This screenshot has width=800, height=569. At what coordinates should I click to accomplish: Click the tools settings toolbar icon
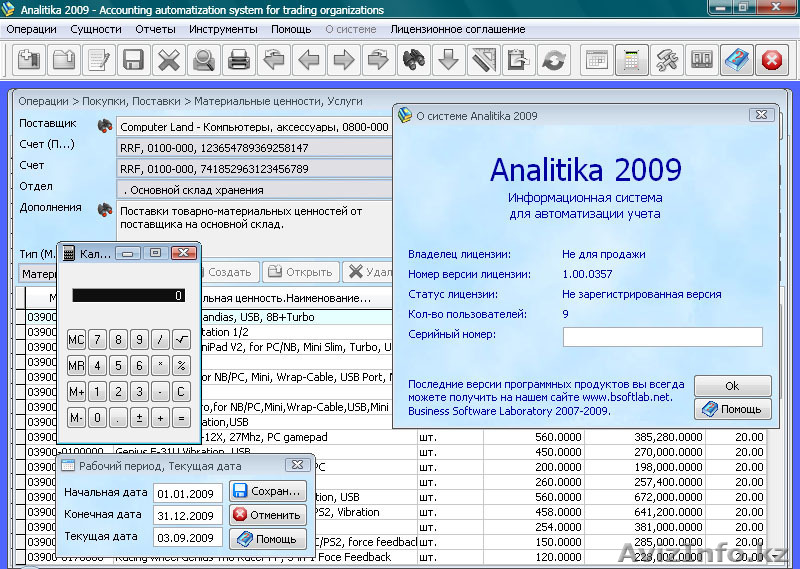point(667,60)
